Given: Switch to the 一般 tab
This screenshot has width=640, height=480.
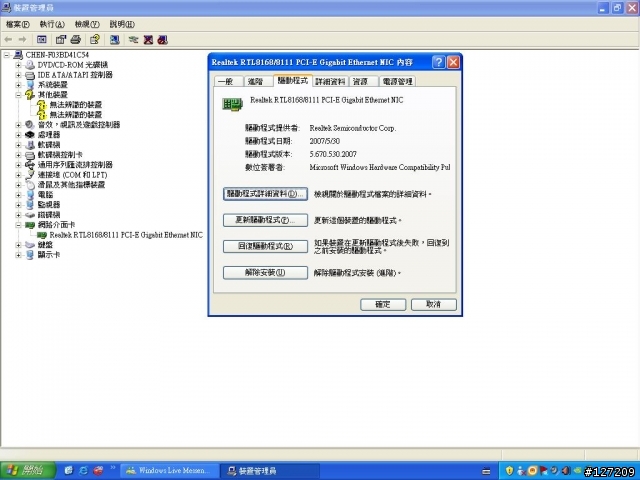Looking at the screenshot, I should click(x=229, y=82).
